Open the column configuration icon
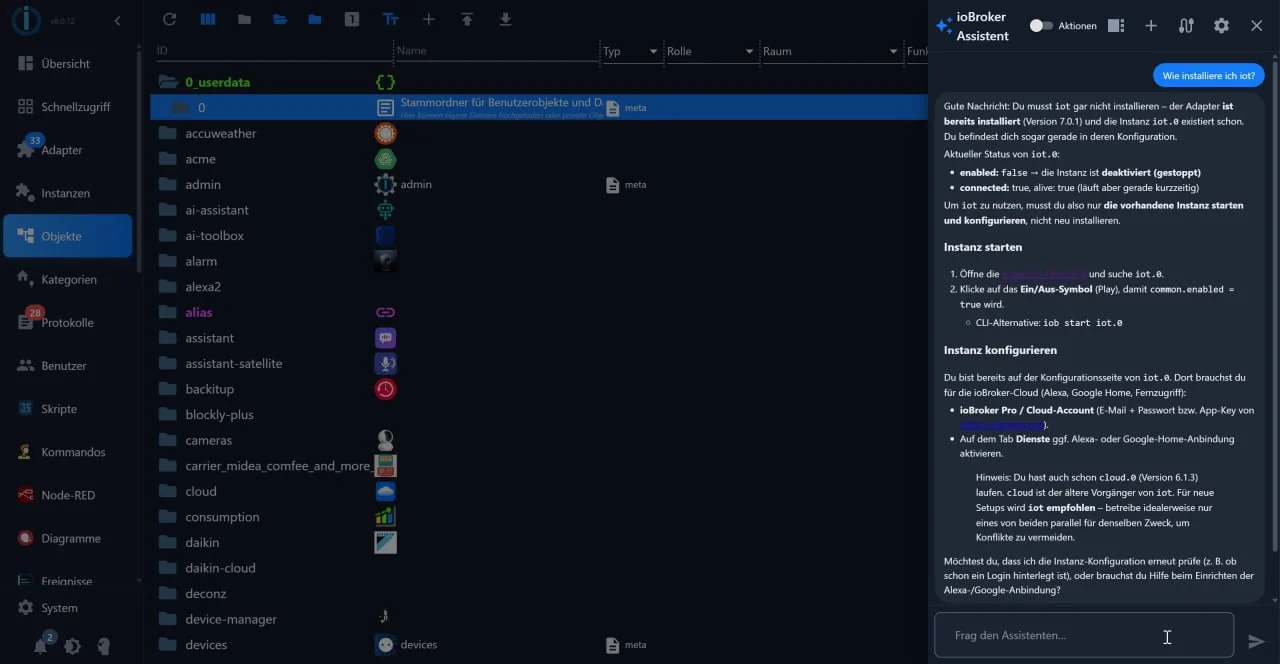 (x=208, y=19)
